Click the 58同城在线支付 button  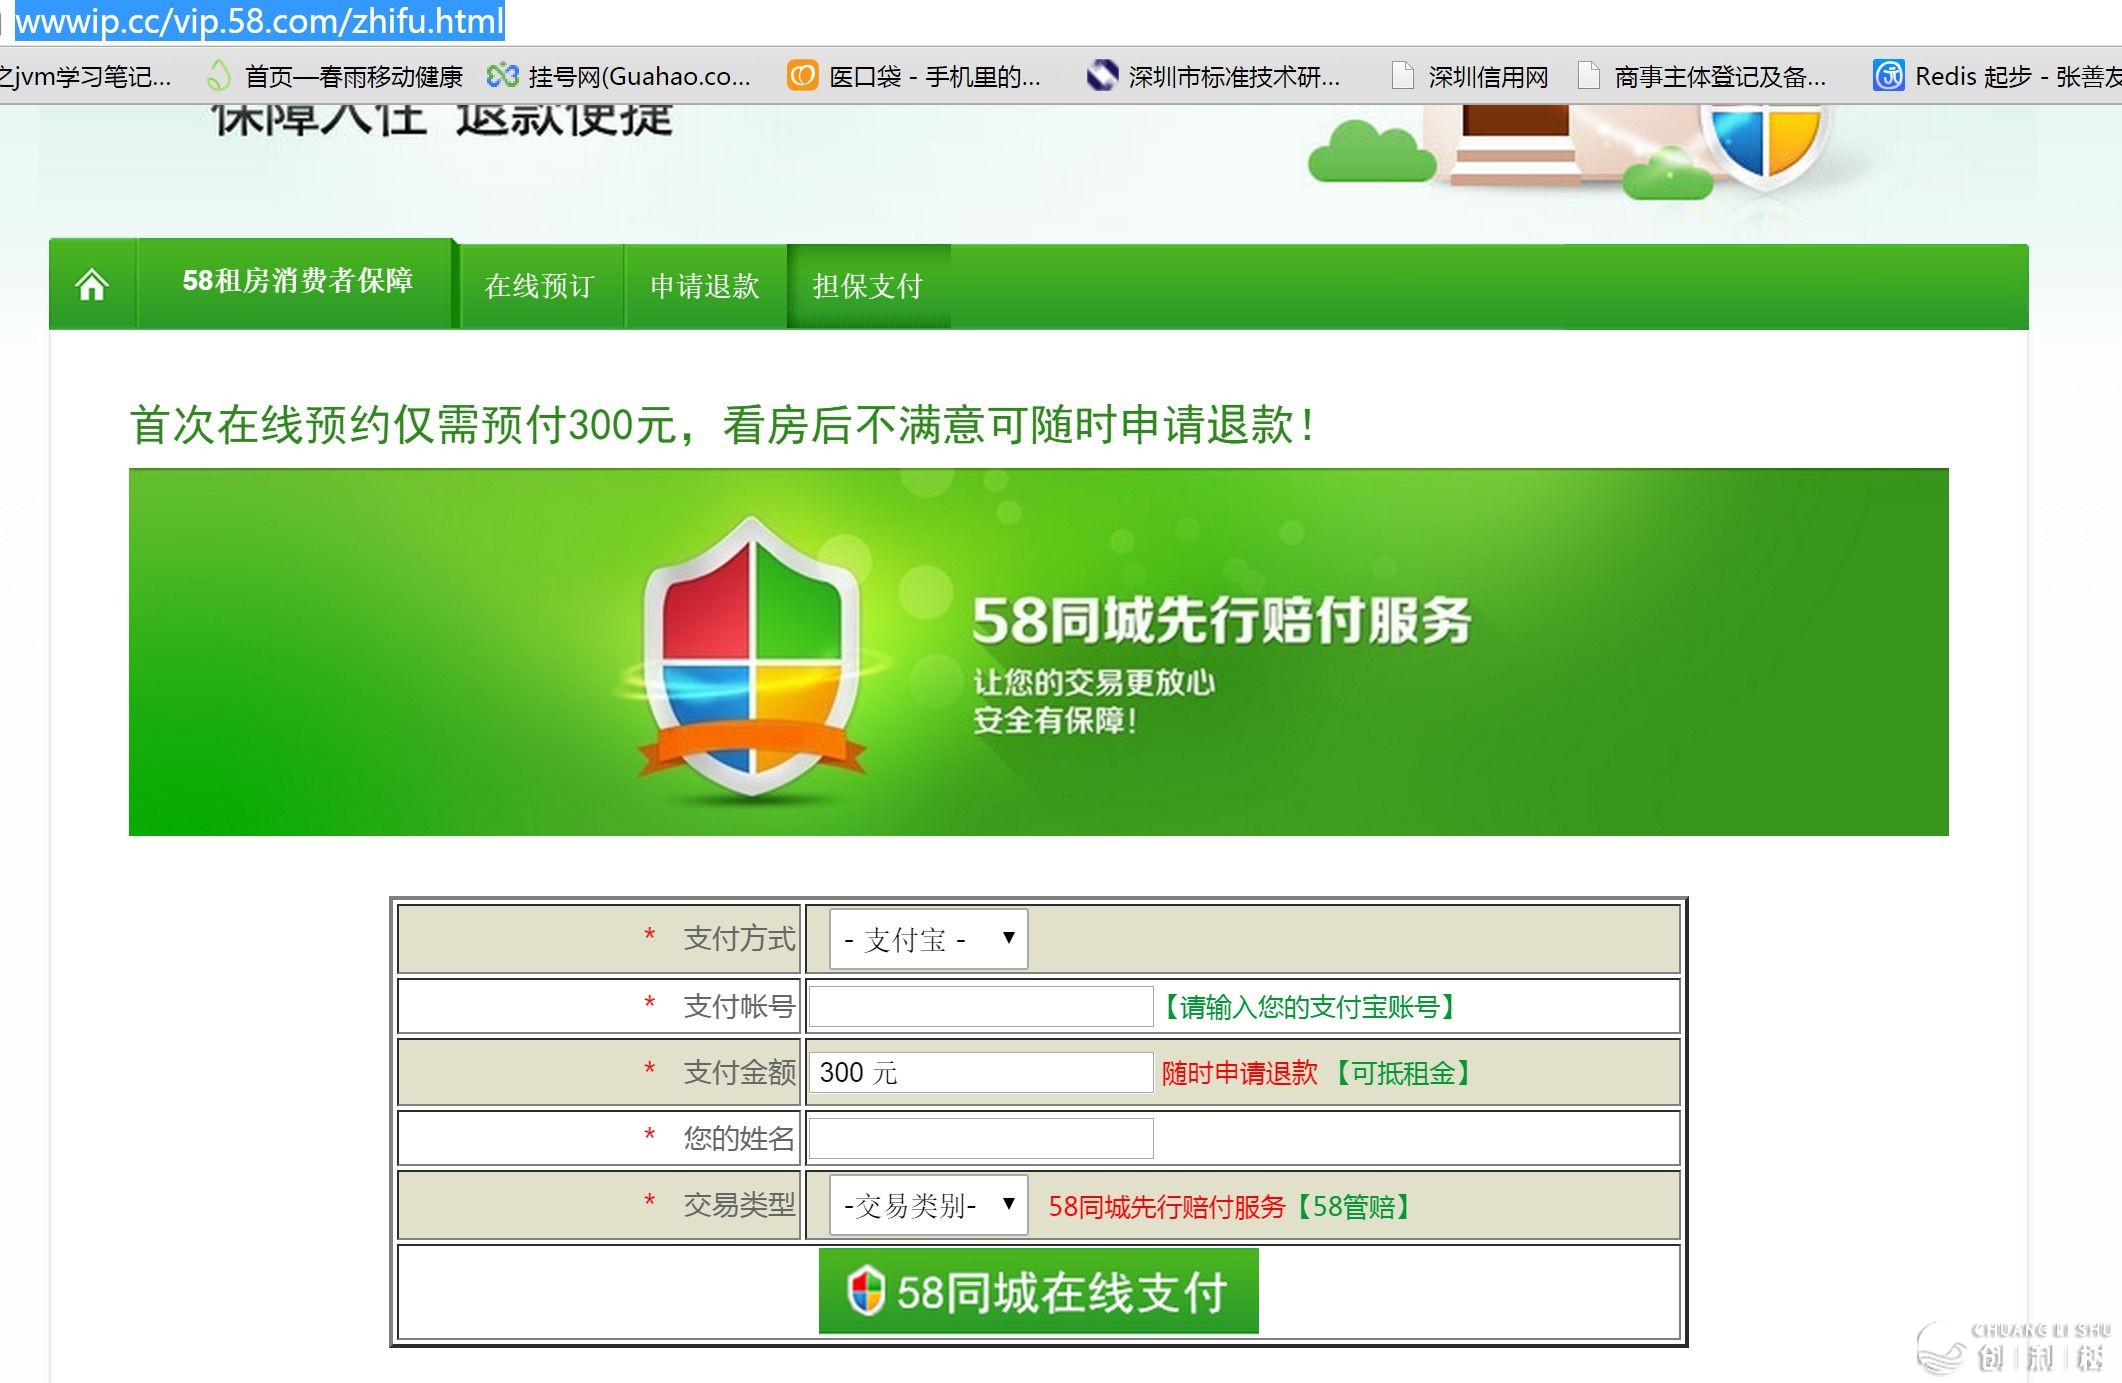point(1038,1291)
